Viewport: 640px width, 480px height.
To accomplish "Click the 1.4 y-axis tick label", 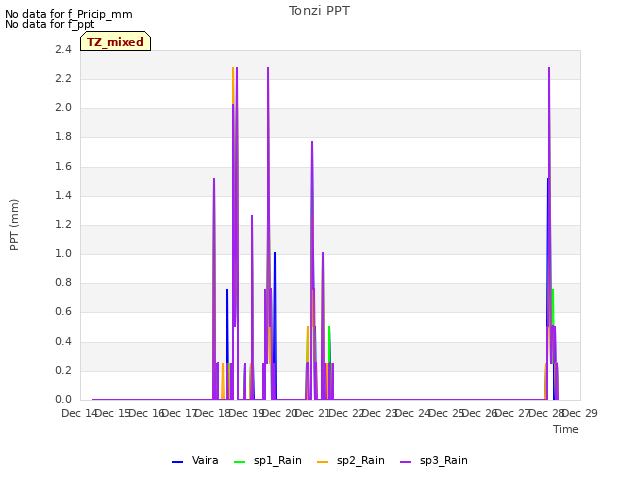I will [63, 196].
